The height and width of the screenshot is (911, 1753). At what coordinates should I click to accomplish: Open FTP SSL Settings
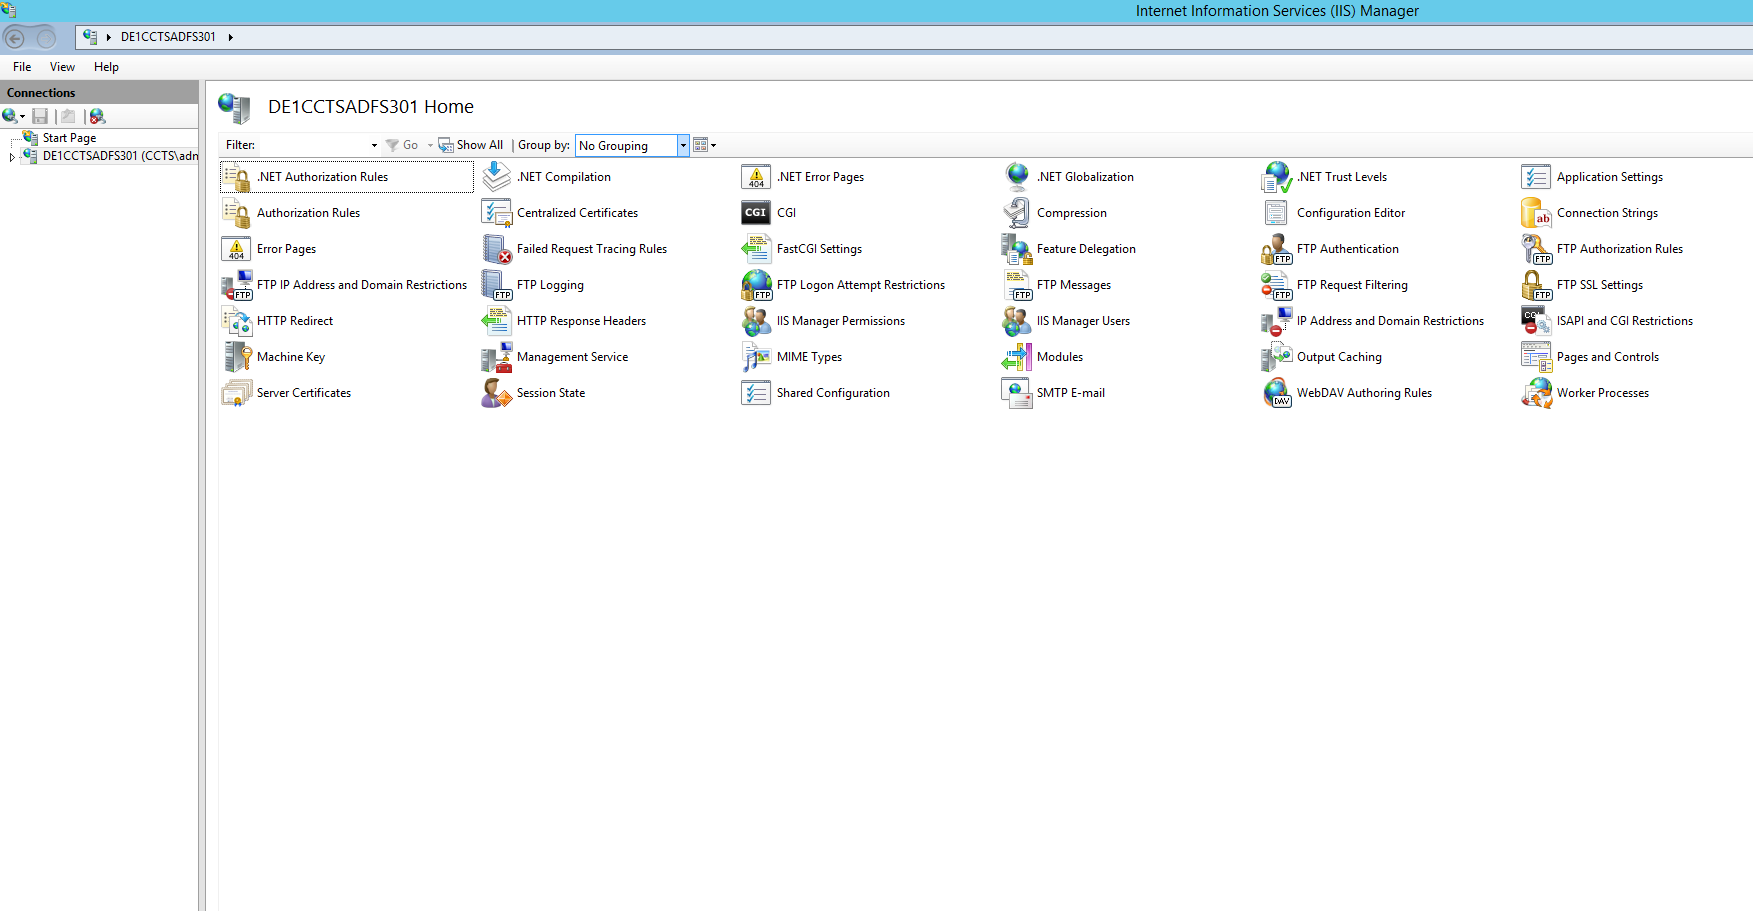point(1583,285)
